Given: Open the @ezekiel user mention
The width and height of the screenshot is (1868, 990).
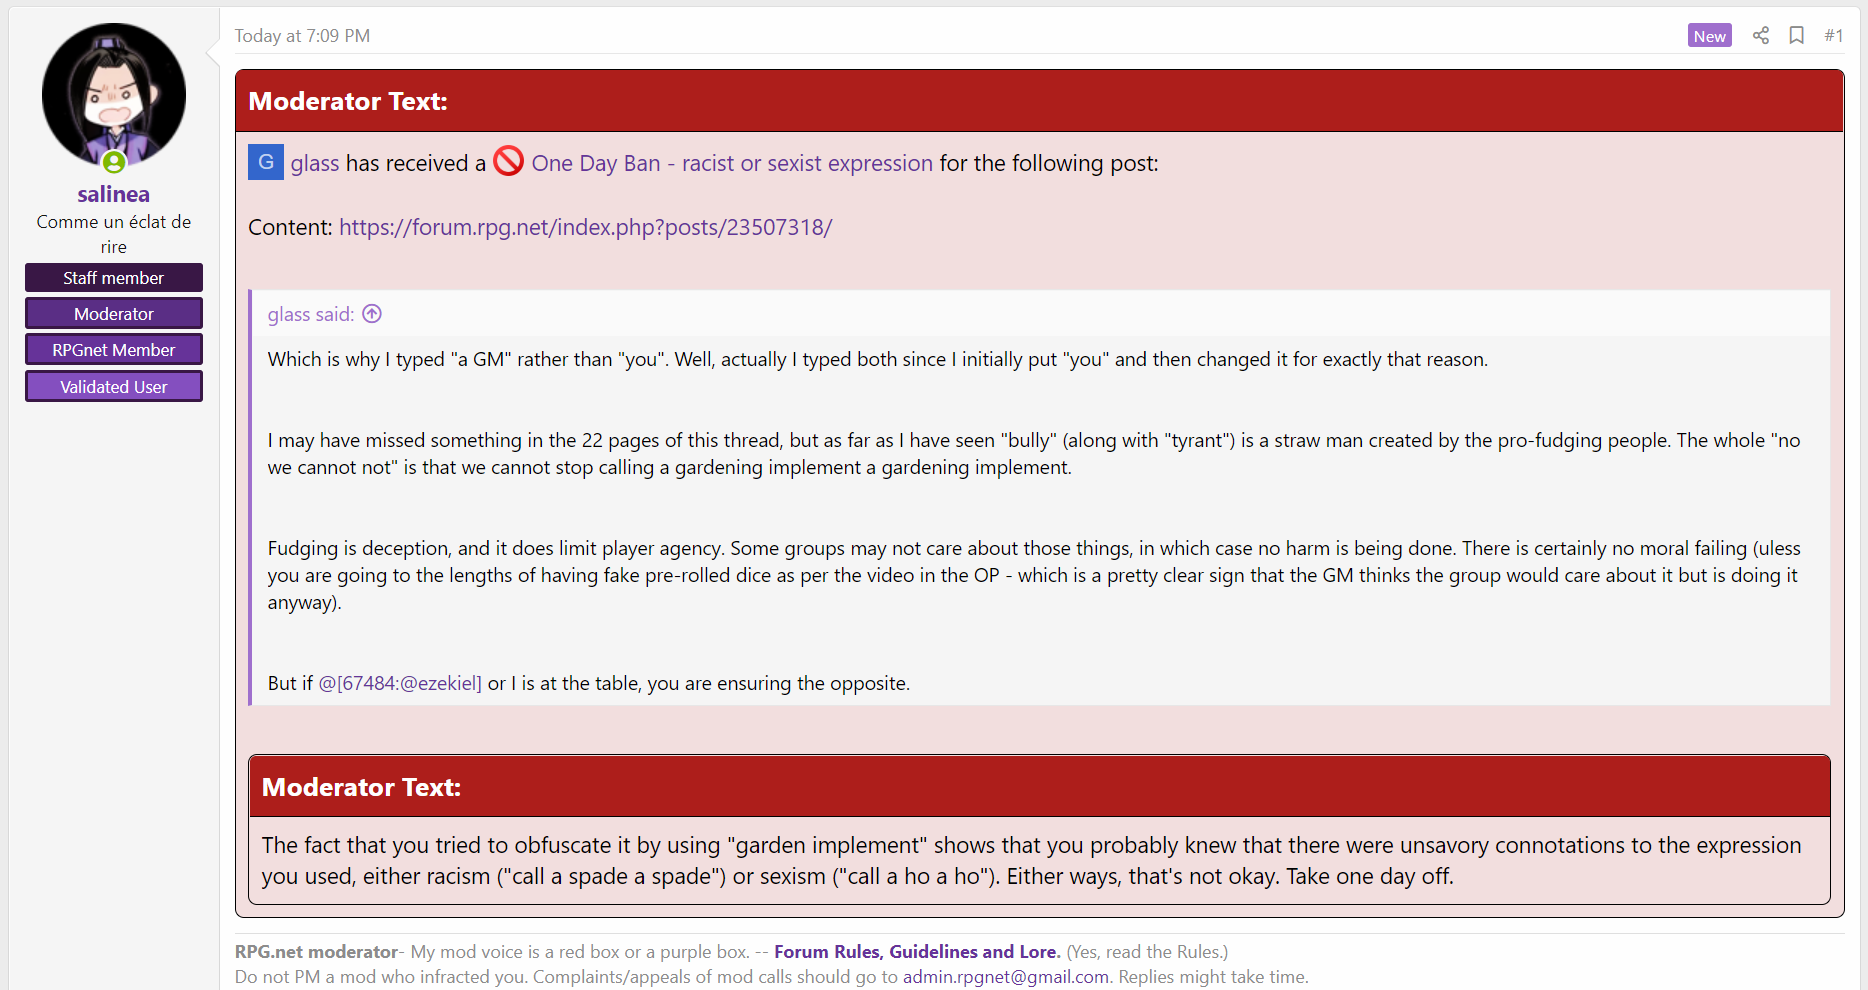Looking at the screenshot, I should click(x=400, y=683).
